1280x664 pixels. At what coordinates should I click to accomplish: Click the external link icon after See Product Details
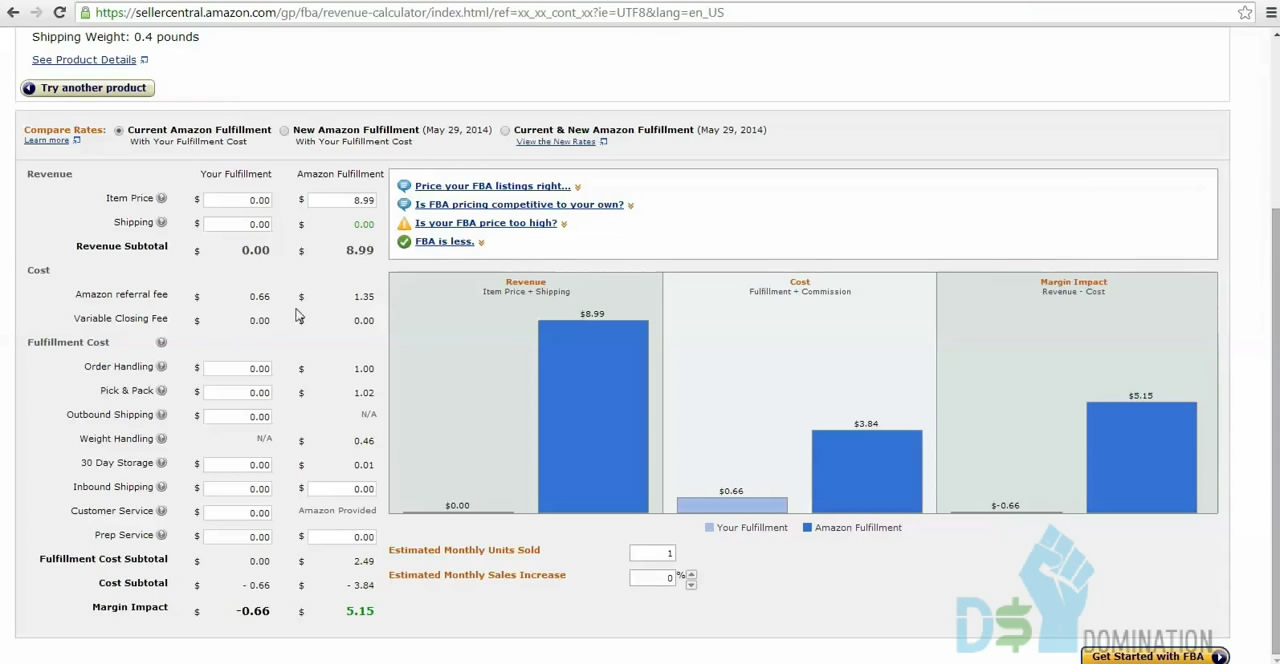144,60
